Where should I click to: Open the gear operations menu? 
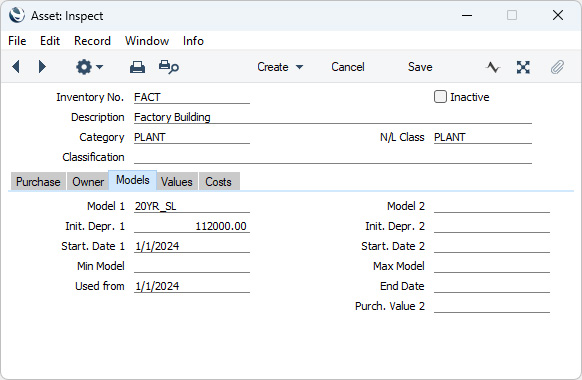89,67
